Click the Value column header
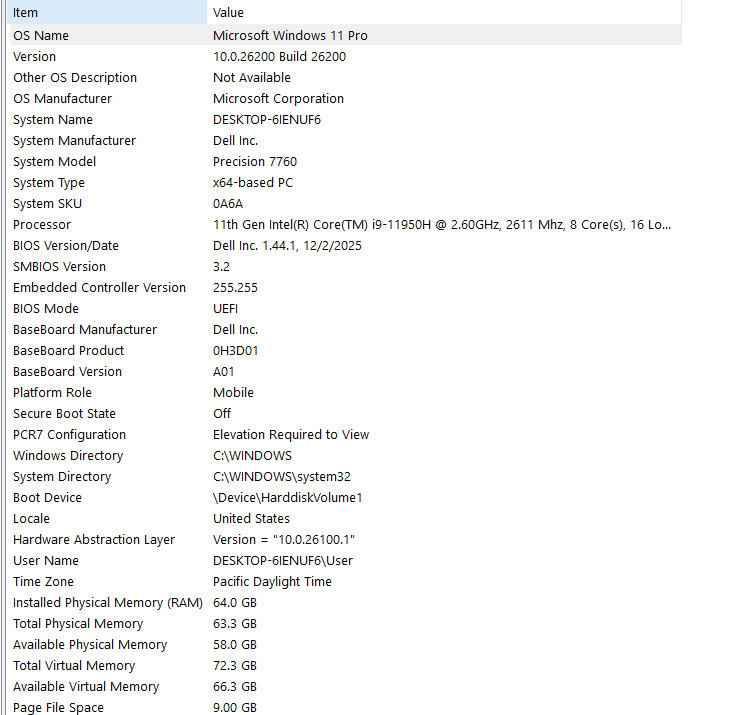Screen dimensions: 751x715 (x=444, y=12)
